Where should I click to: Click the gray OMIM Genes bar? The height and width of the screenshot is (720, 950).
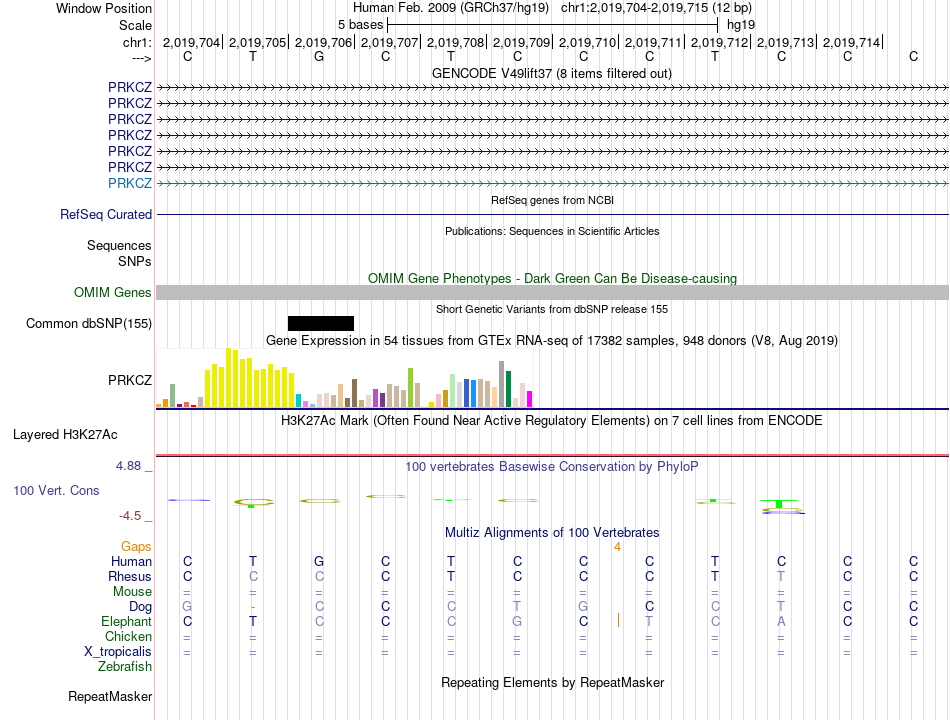click(x=553, y=293)
